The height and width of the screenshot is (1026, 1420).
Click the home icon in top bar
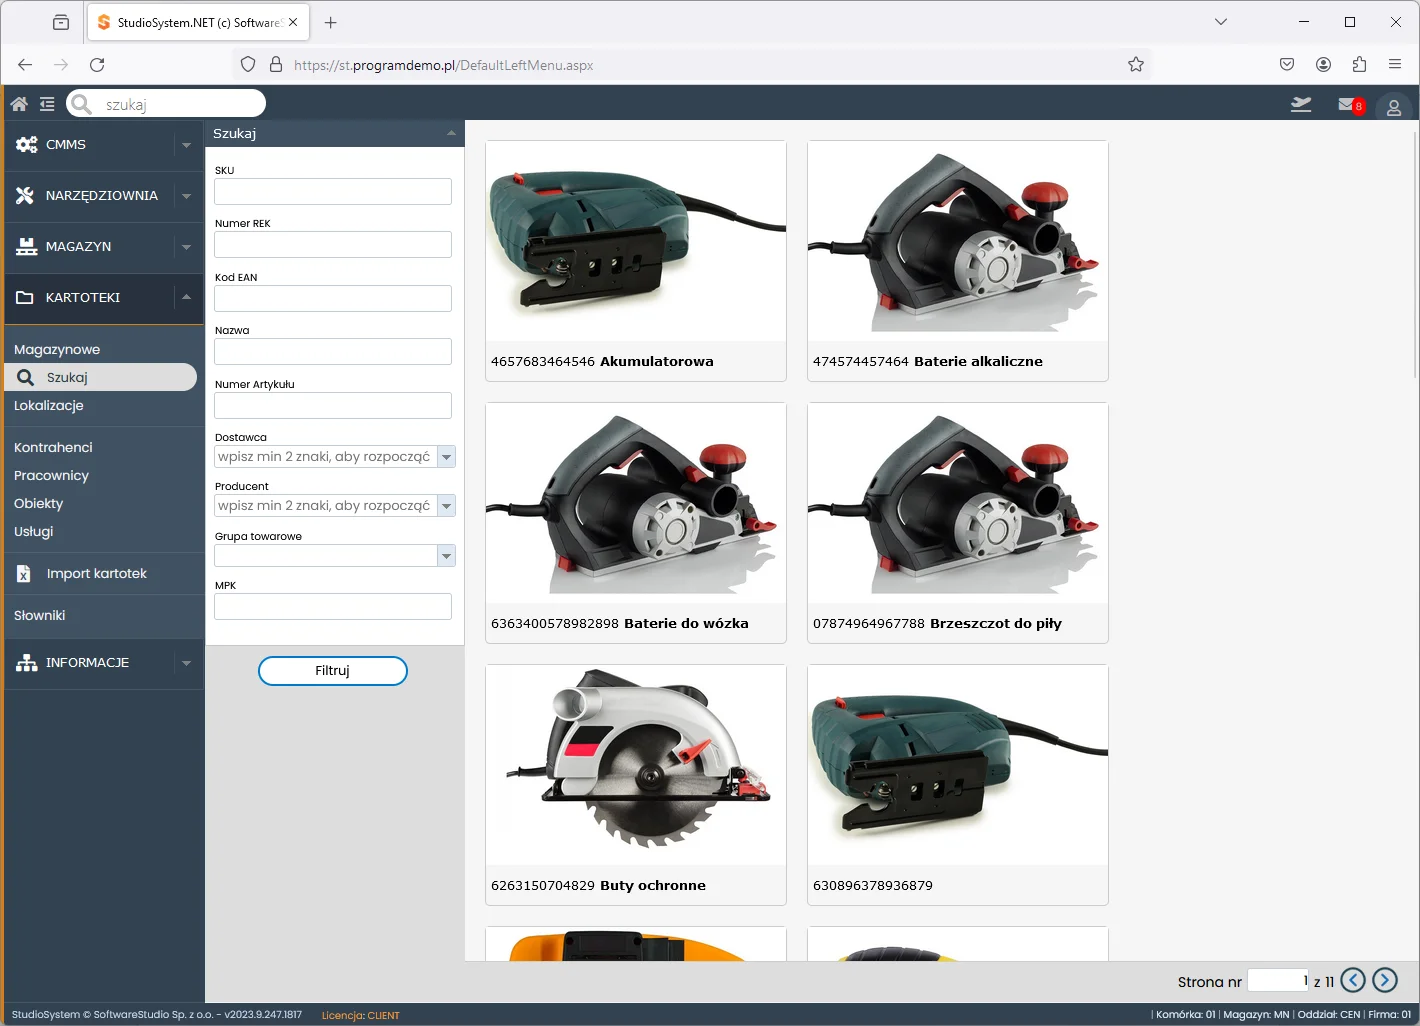[x=19, y=104]
